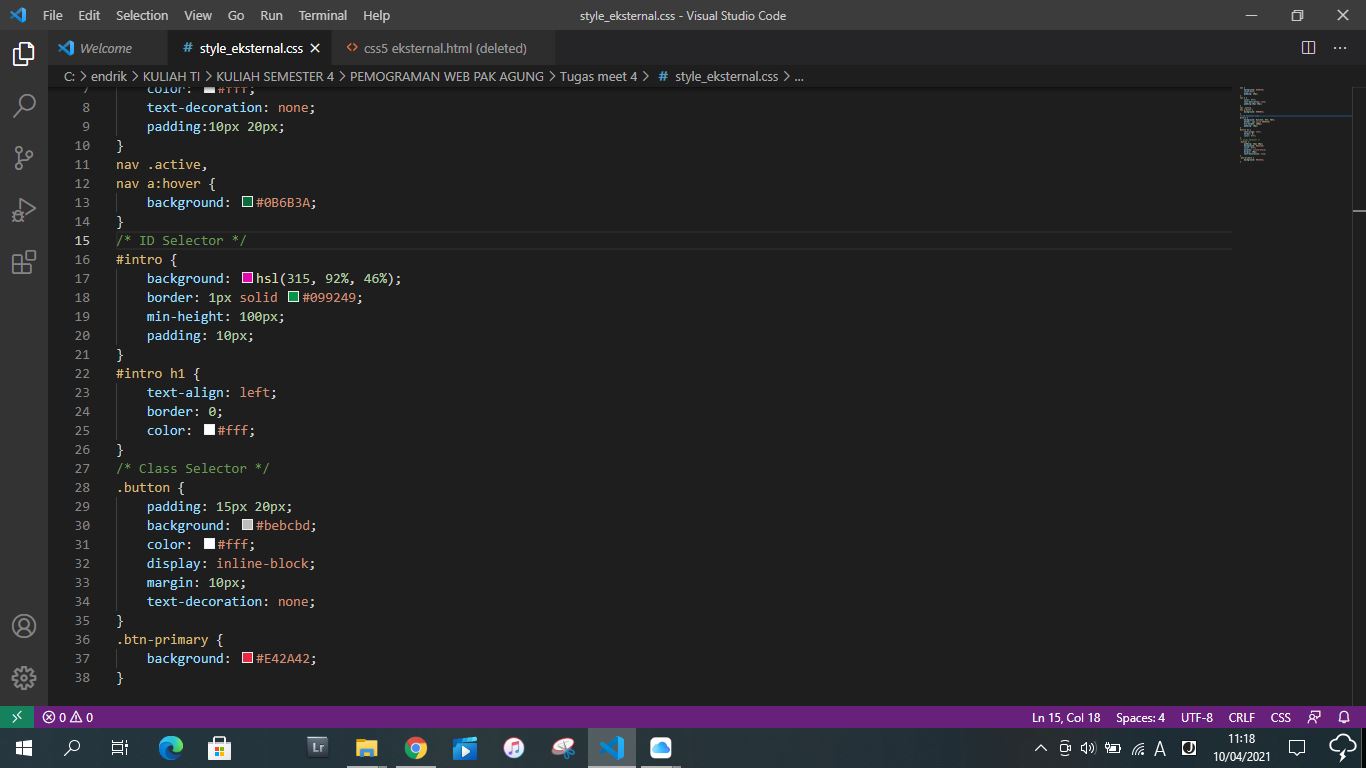Click UTF-8 encoding in status bar
Image resolution: width=1366 pixels, height=768 pixels.
point(1196,717)
